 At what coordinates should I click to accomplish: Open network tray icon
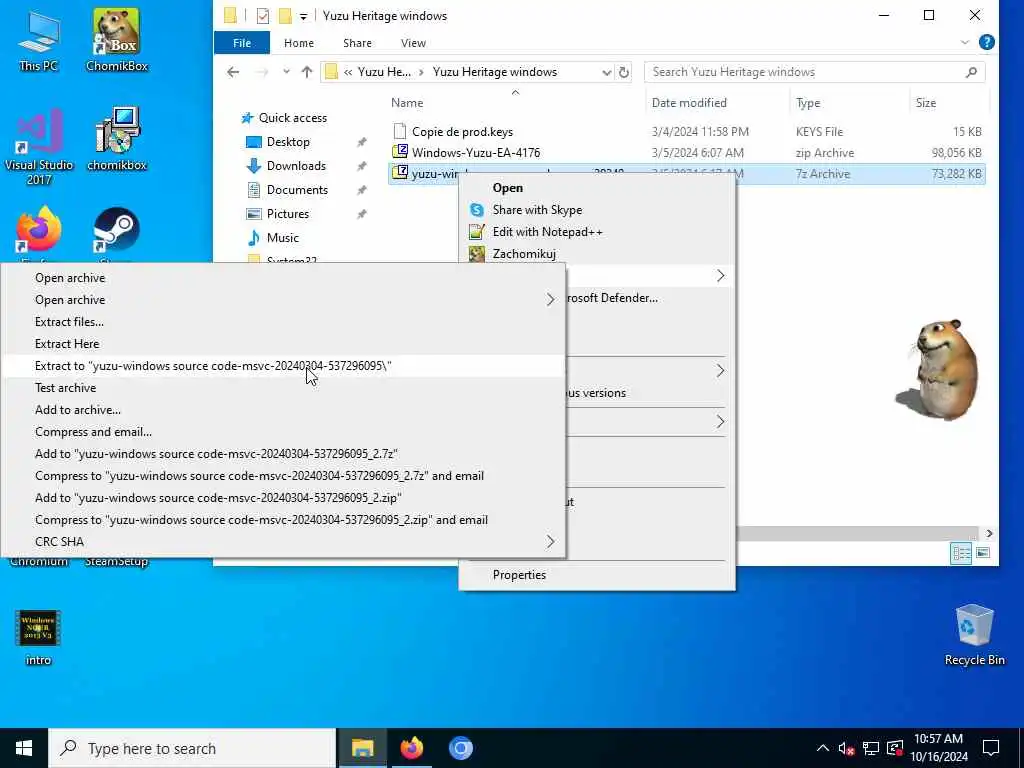[871, 748]
